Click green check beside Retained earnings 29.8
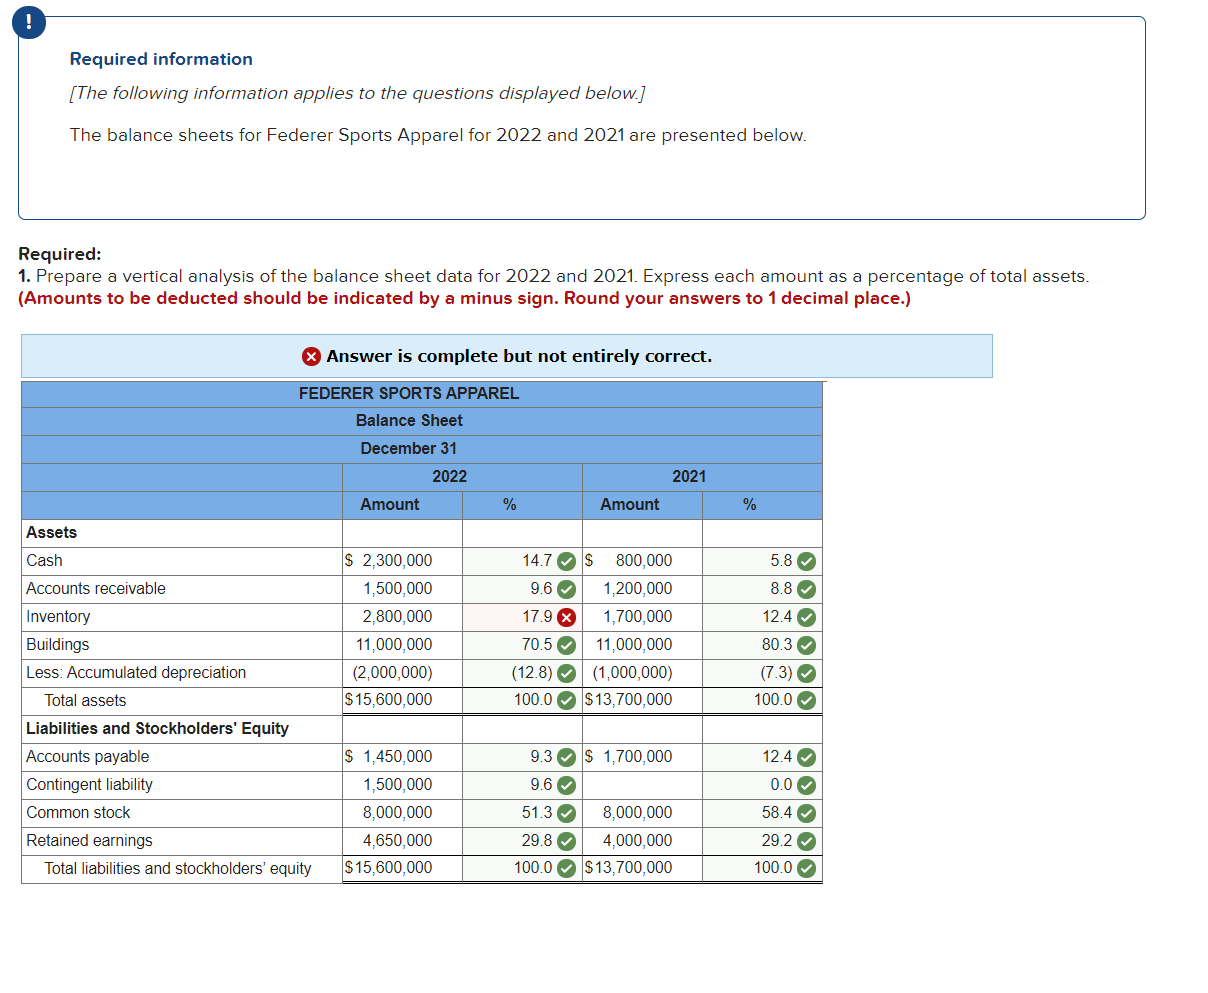The image size is (1208, 993). (x=566, y=841)
